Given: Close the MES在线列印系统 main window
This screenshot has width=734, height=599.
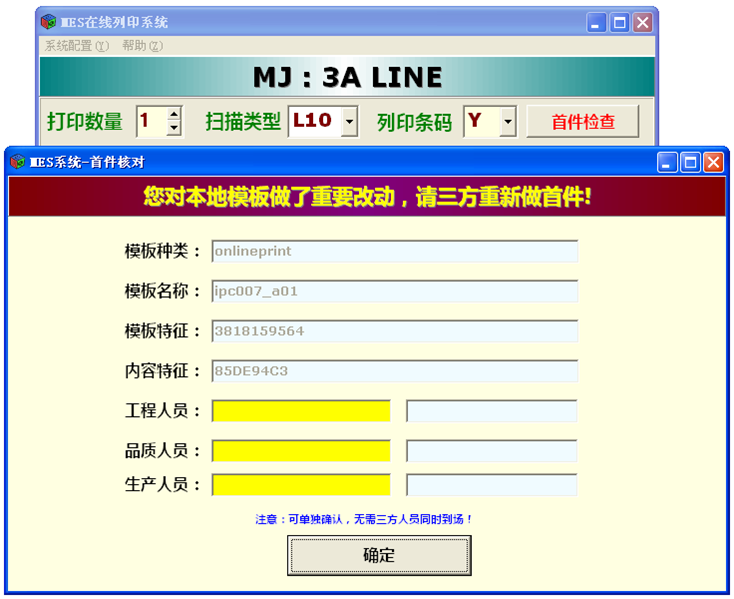Looking at the screenshot, I should click(x=643, y=22).
